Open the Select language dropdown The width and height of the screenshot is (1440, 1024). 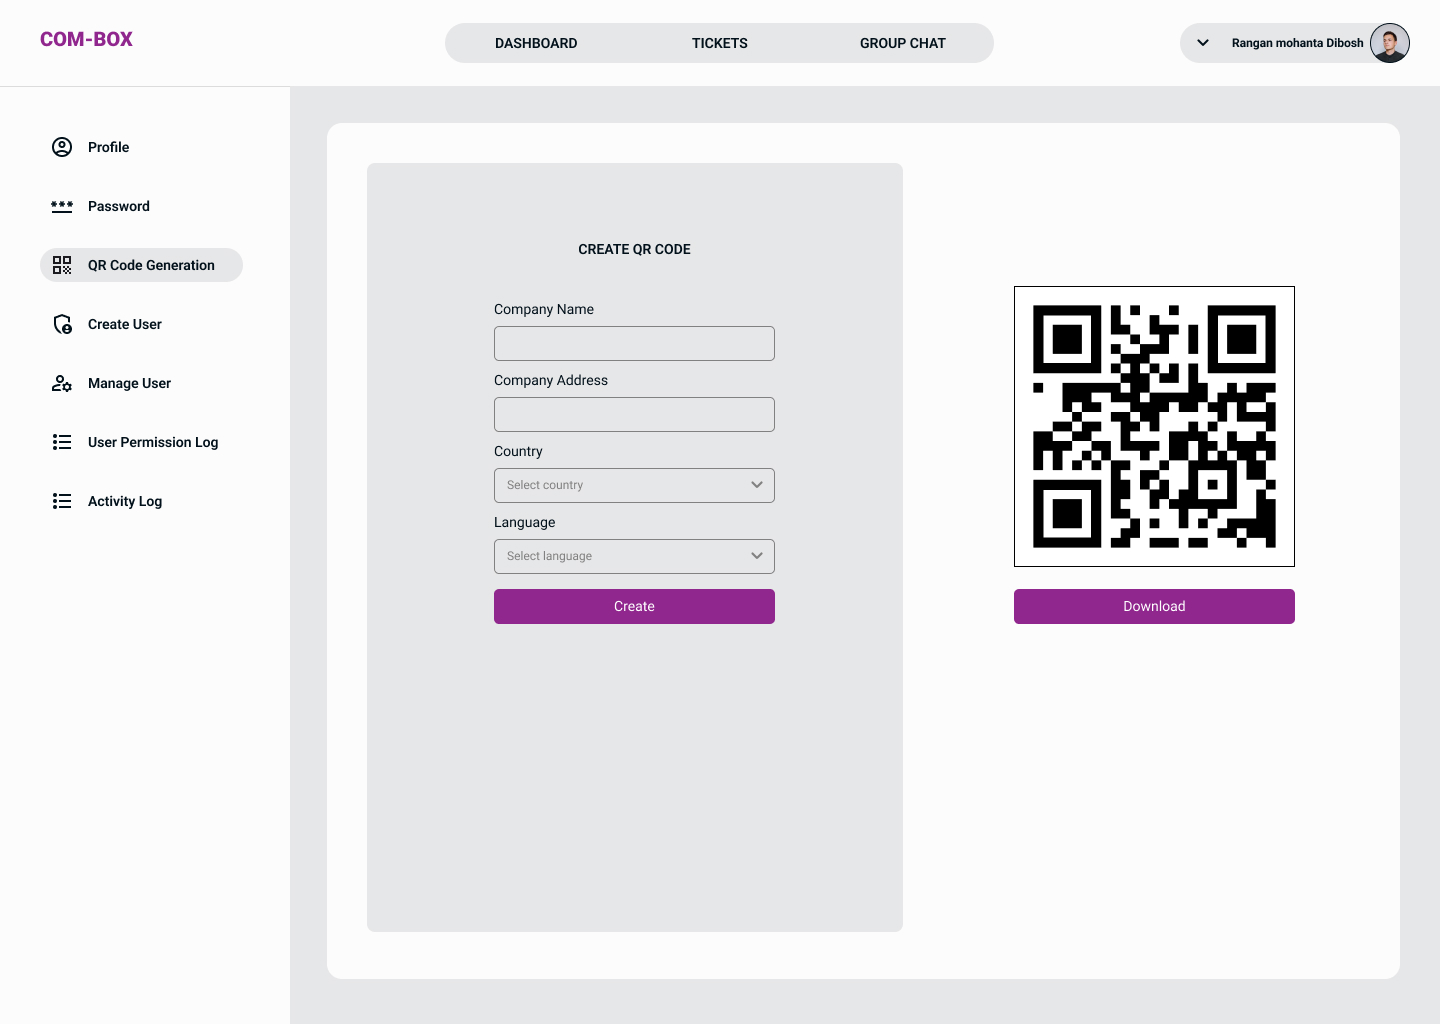tap(634, 556)
